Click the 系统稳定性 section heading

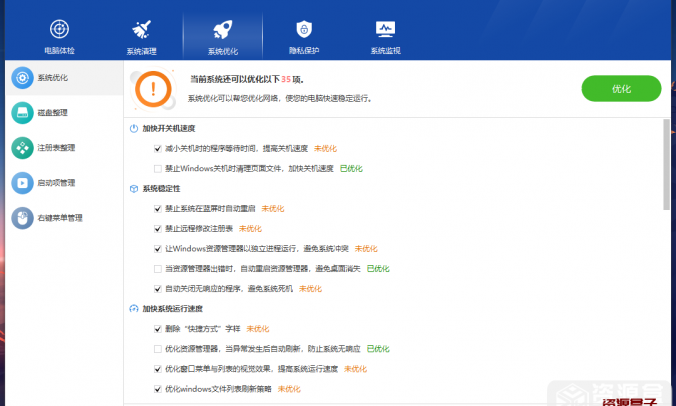click(x=161, y=189)
